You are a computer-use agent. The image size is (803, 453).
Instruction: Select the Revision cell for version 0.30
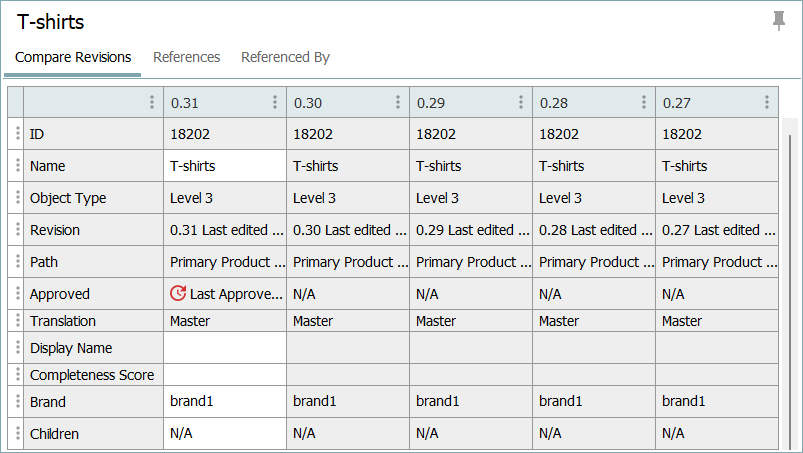347,230
